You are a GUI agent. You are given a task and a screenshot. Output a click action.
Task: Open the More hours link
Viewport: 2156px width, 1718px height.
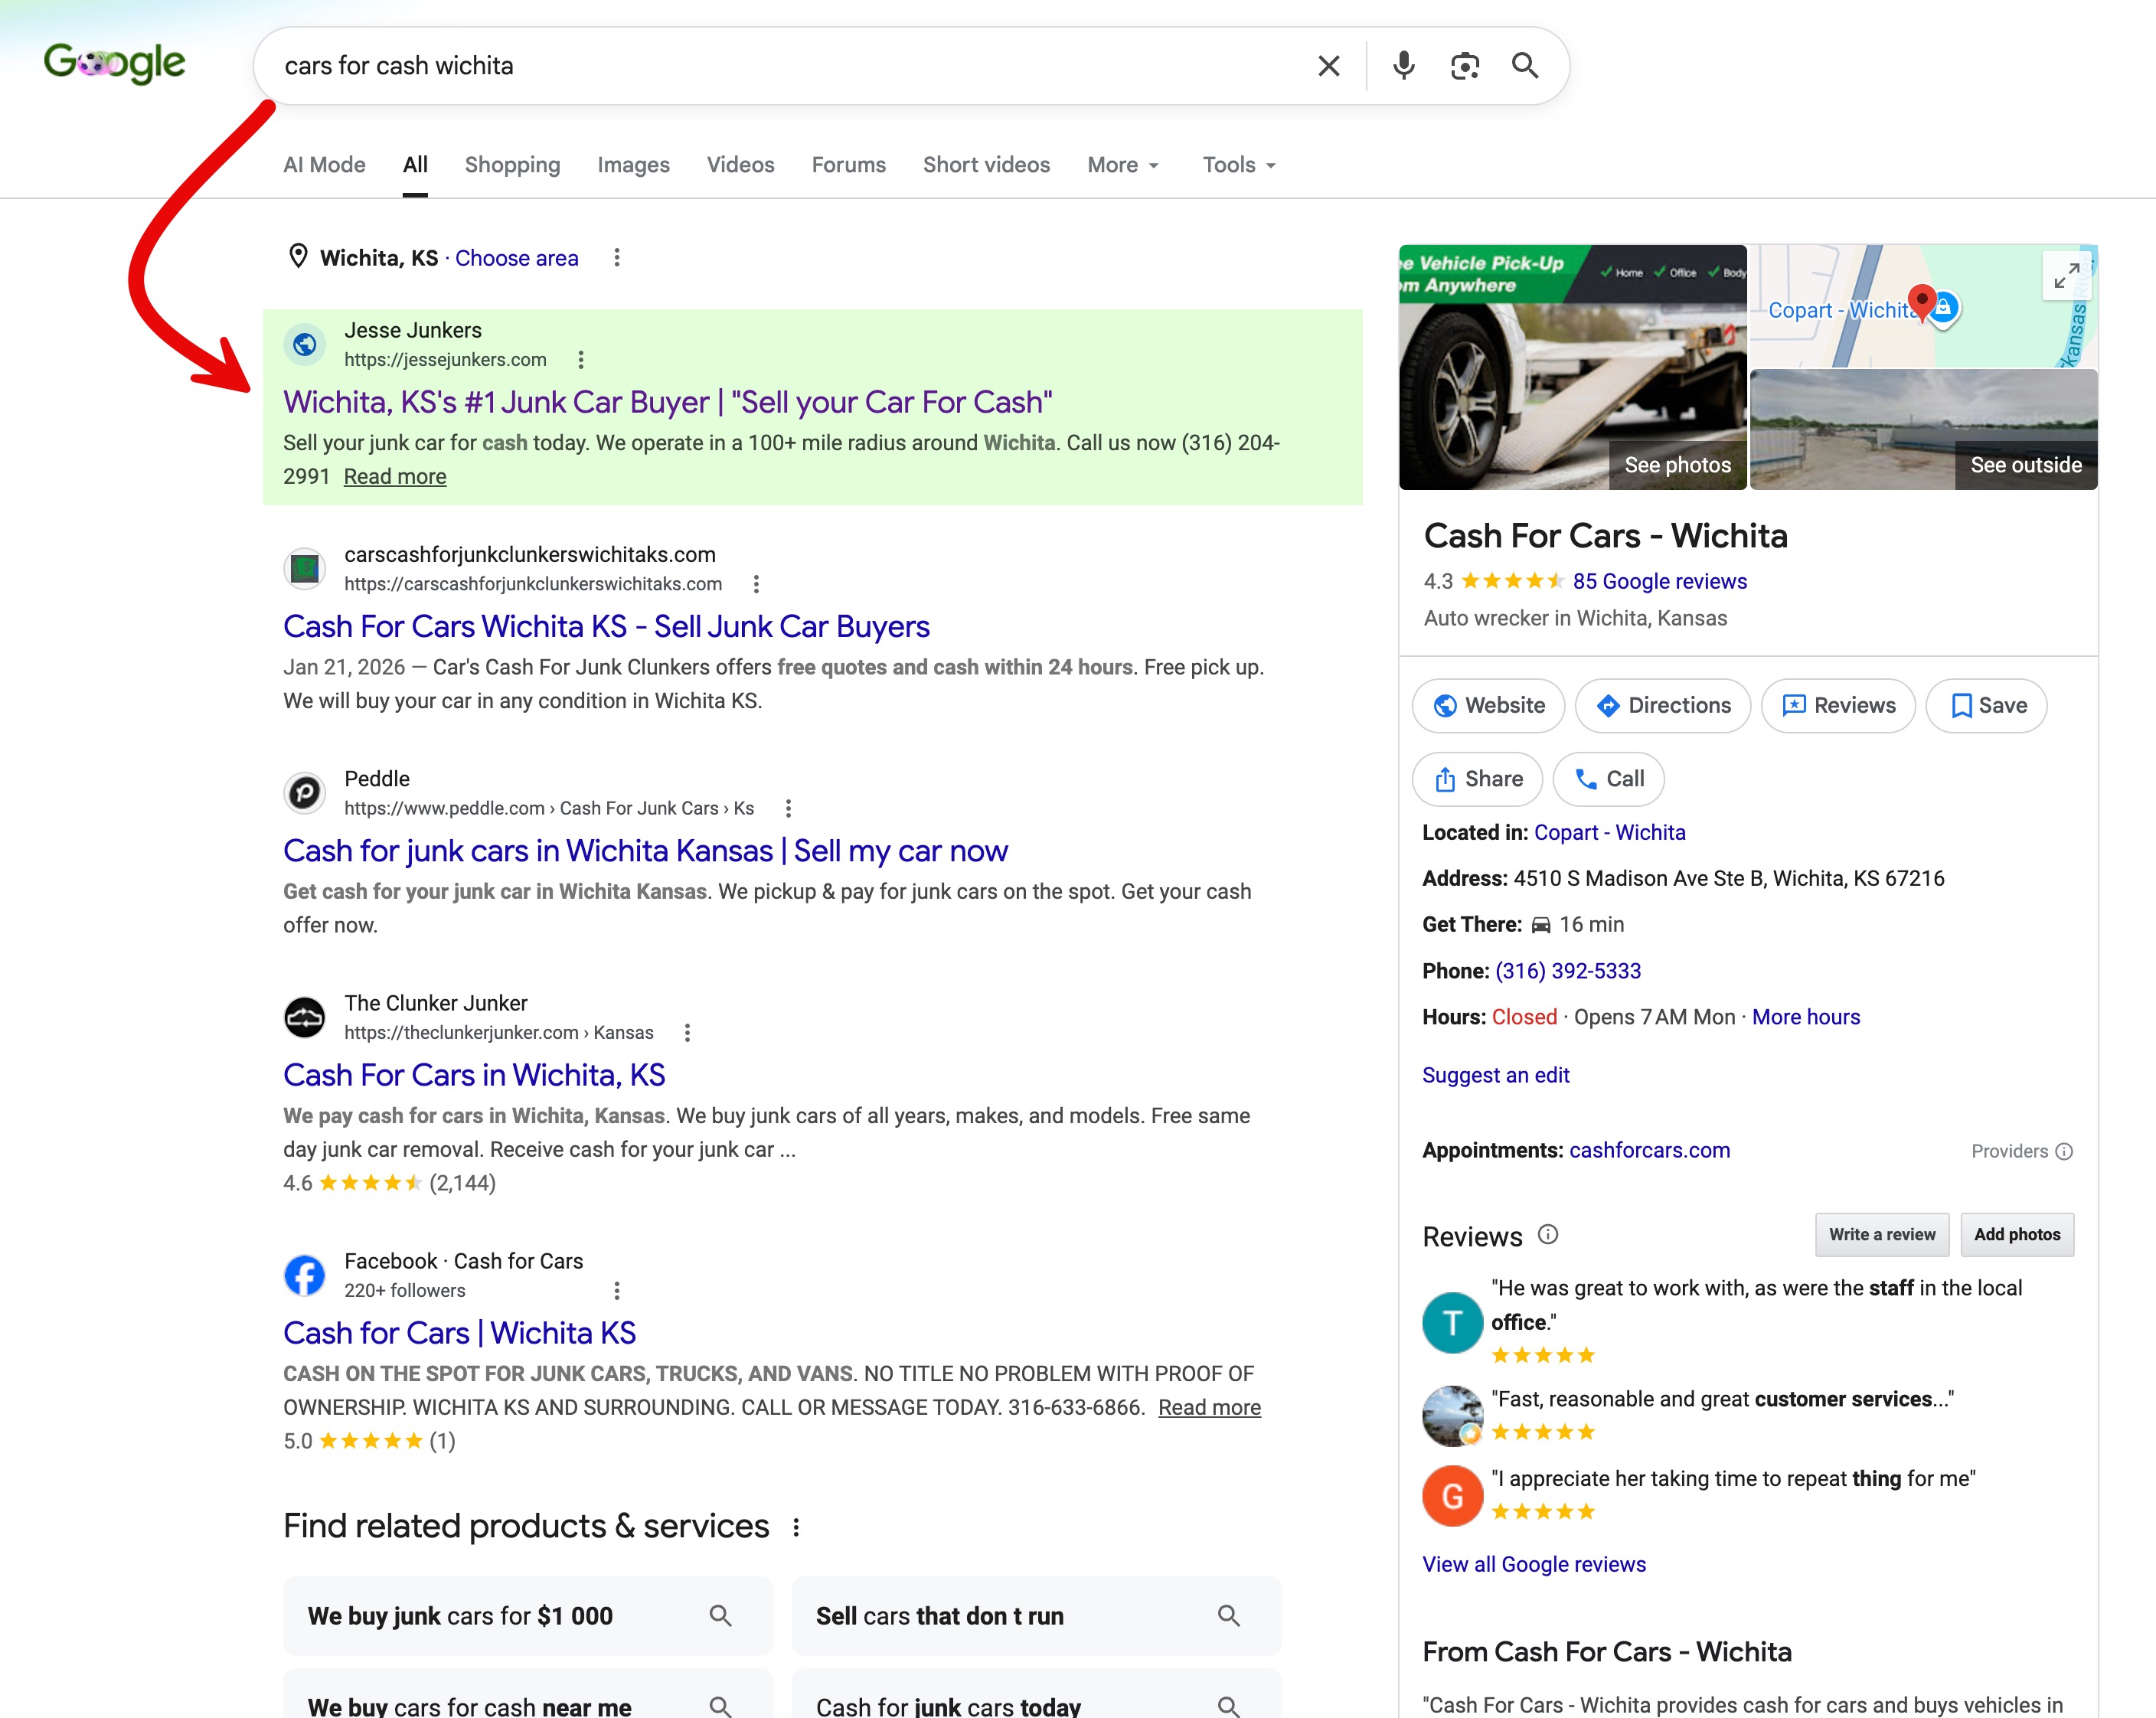[x=1805, y=1018]
